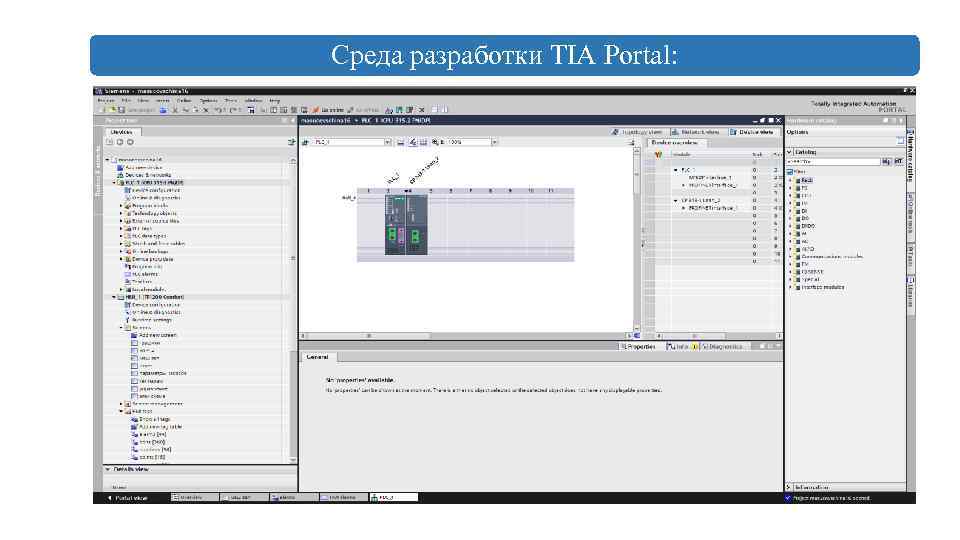Click the network overview icon left of device selector
This screenshot has height=540, width=960.
(x=306, y=142)
